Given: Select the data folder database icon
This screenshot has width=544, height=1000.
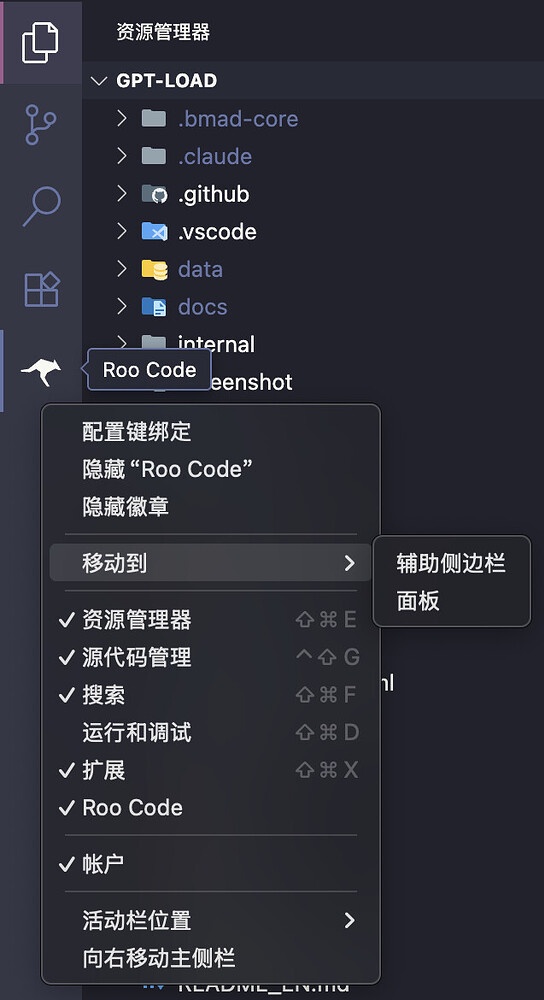Looking at the screenshot, I should pyautogui.click(x=154, y=269).
